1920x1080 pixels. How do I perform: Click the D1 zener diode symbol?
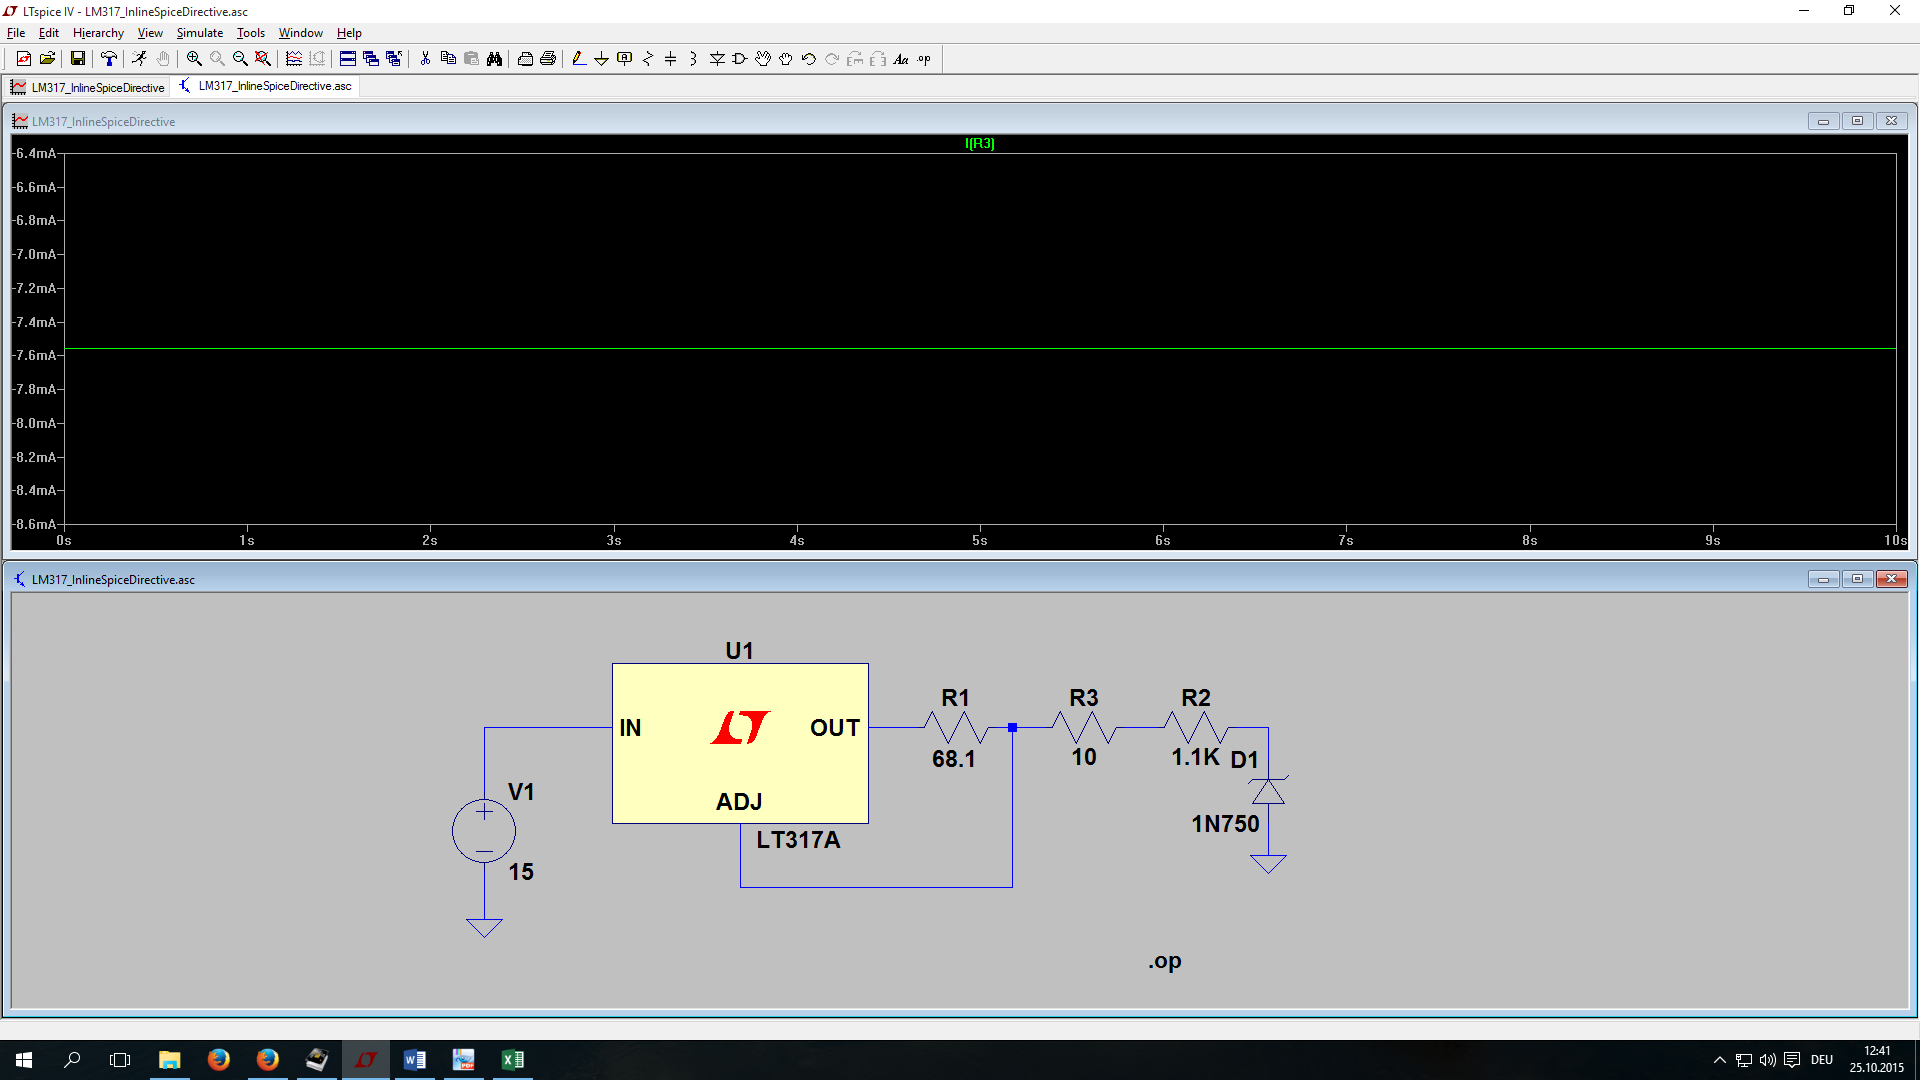click(x=1268, y=791)
